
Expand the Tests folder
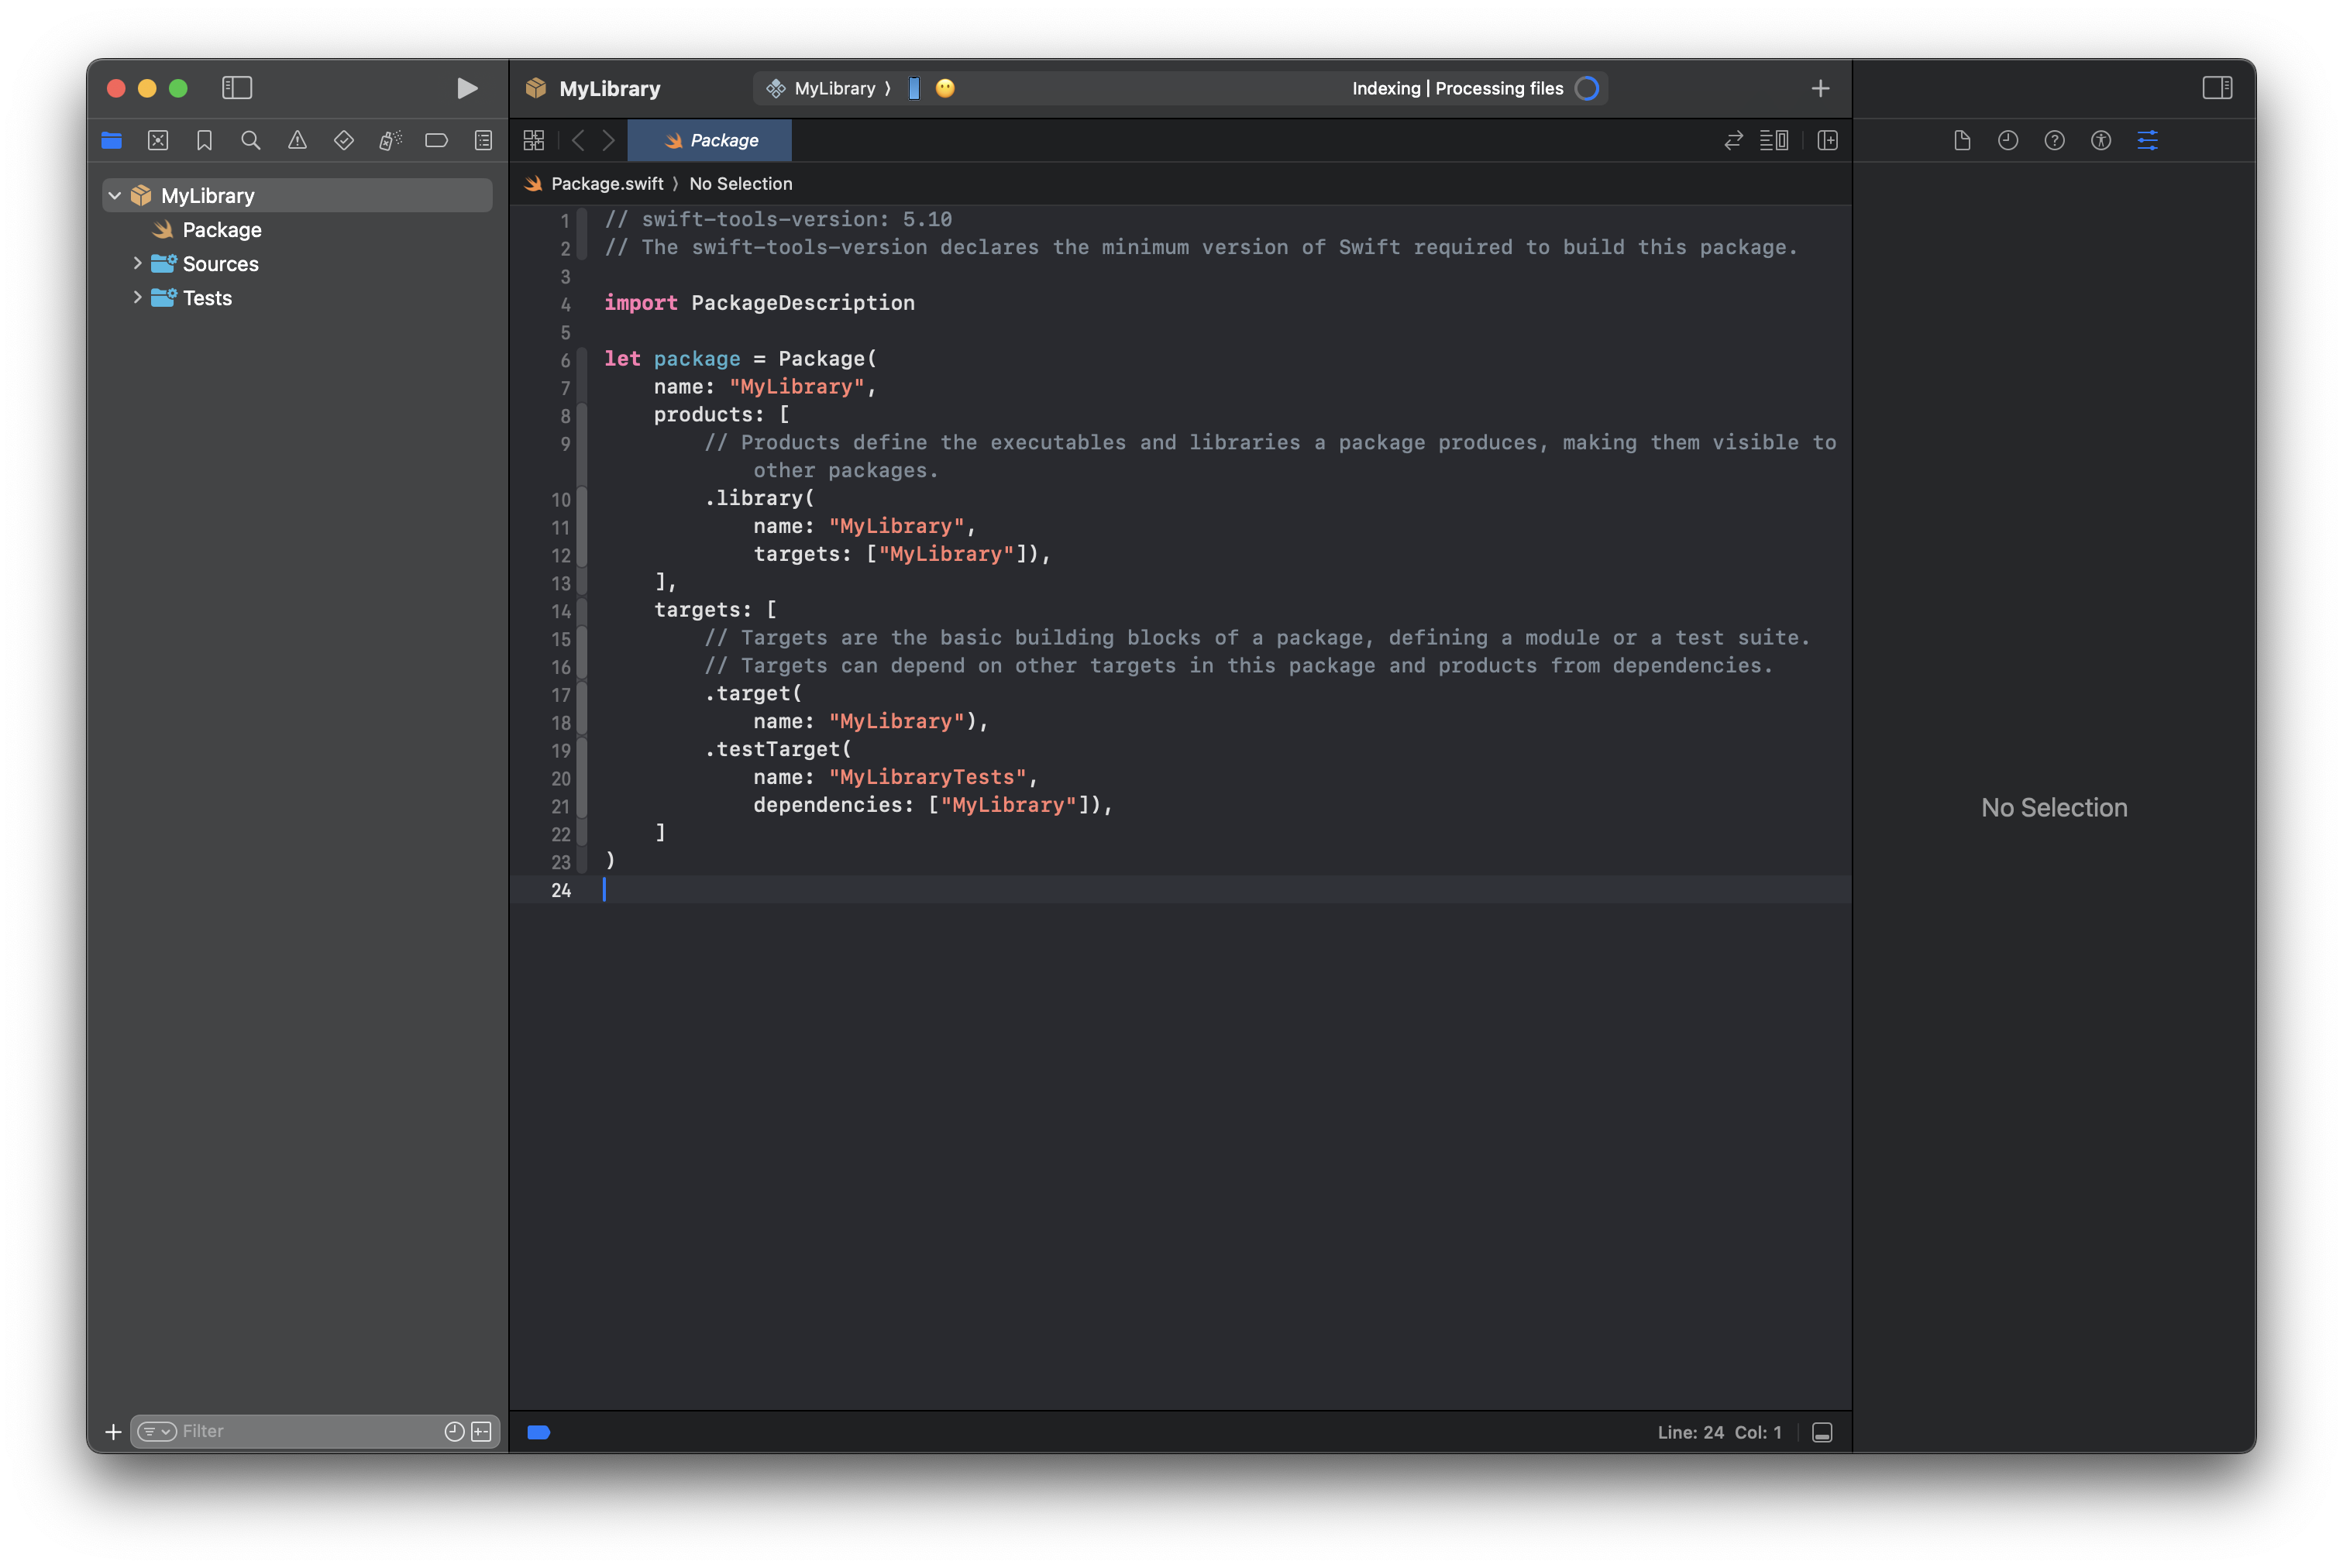137,297
